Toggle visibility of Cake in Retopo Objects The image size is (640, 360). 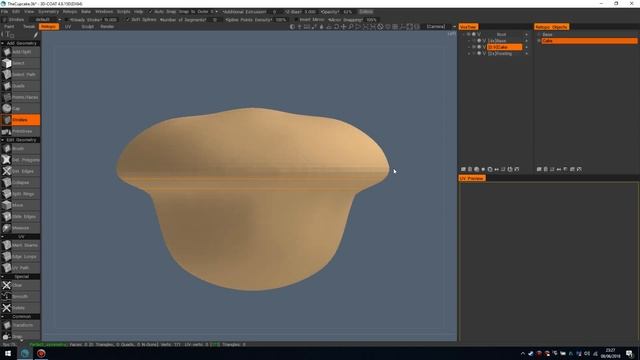click(x=539, y=41)
